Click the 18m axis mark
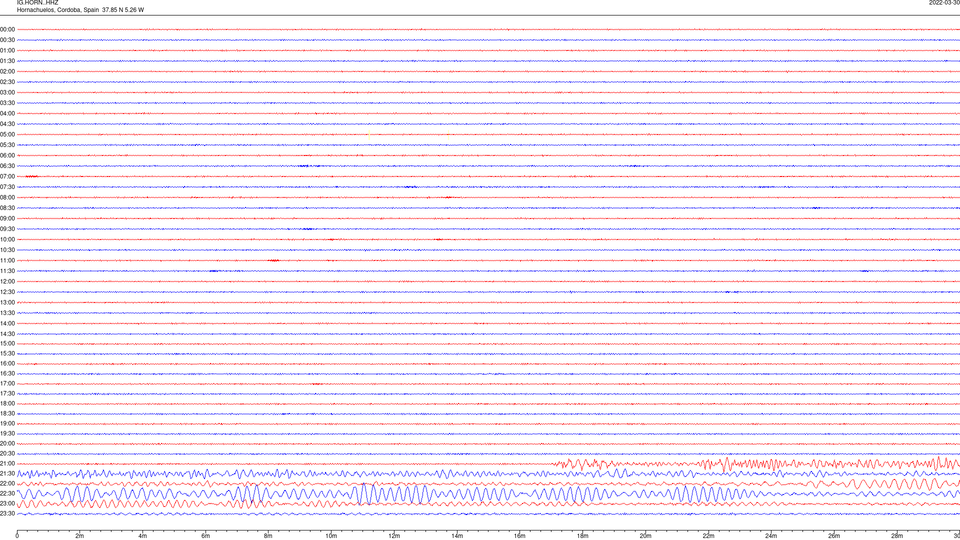Screen dimensions: 960x540 tap(583, 536)
